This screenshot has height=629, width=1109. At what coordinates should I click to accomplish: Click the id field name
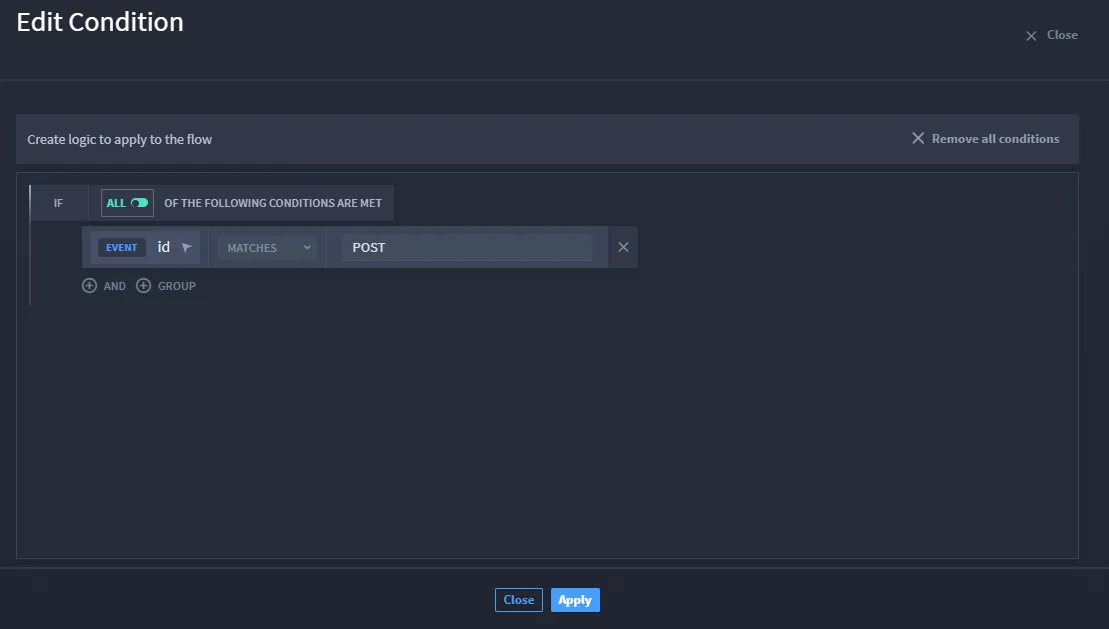163,246
